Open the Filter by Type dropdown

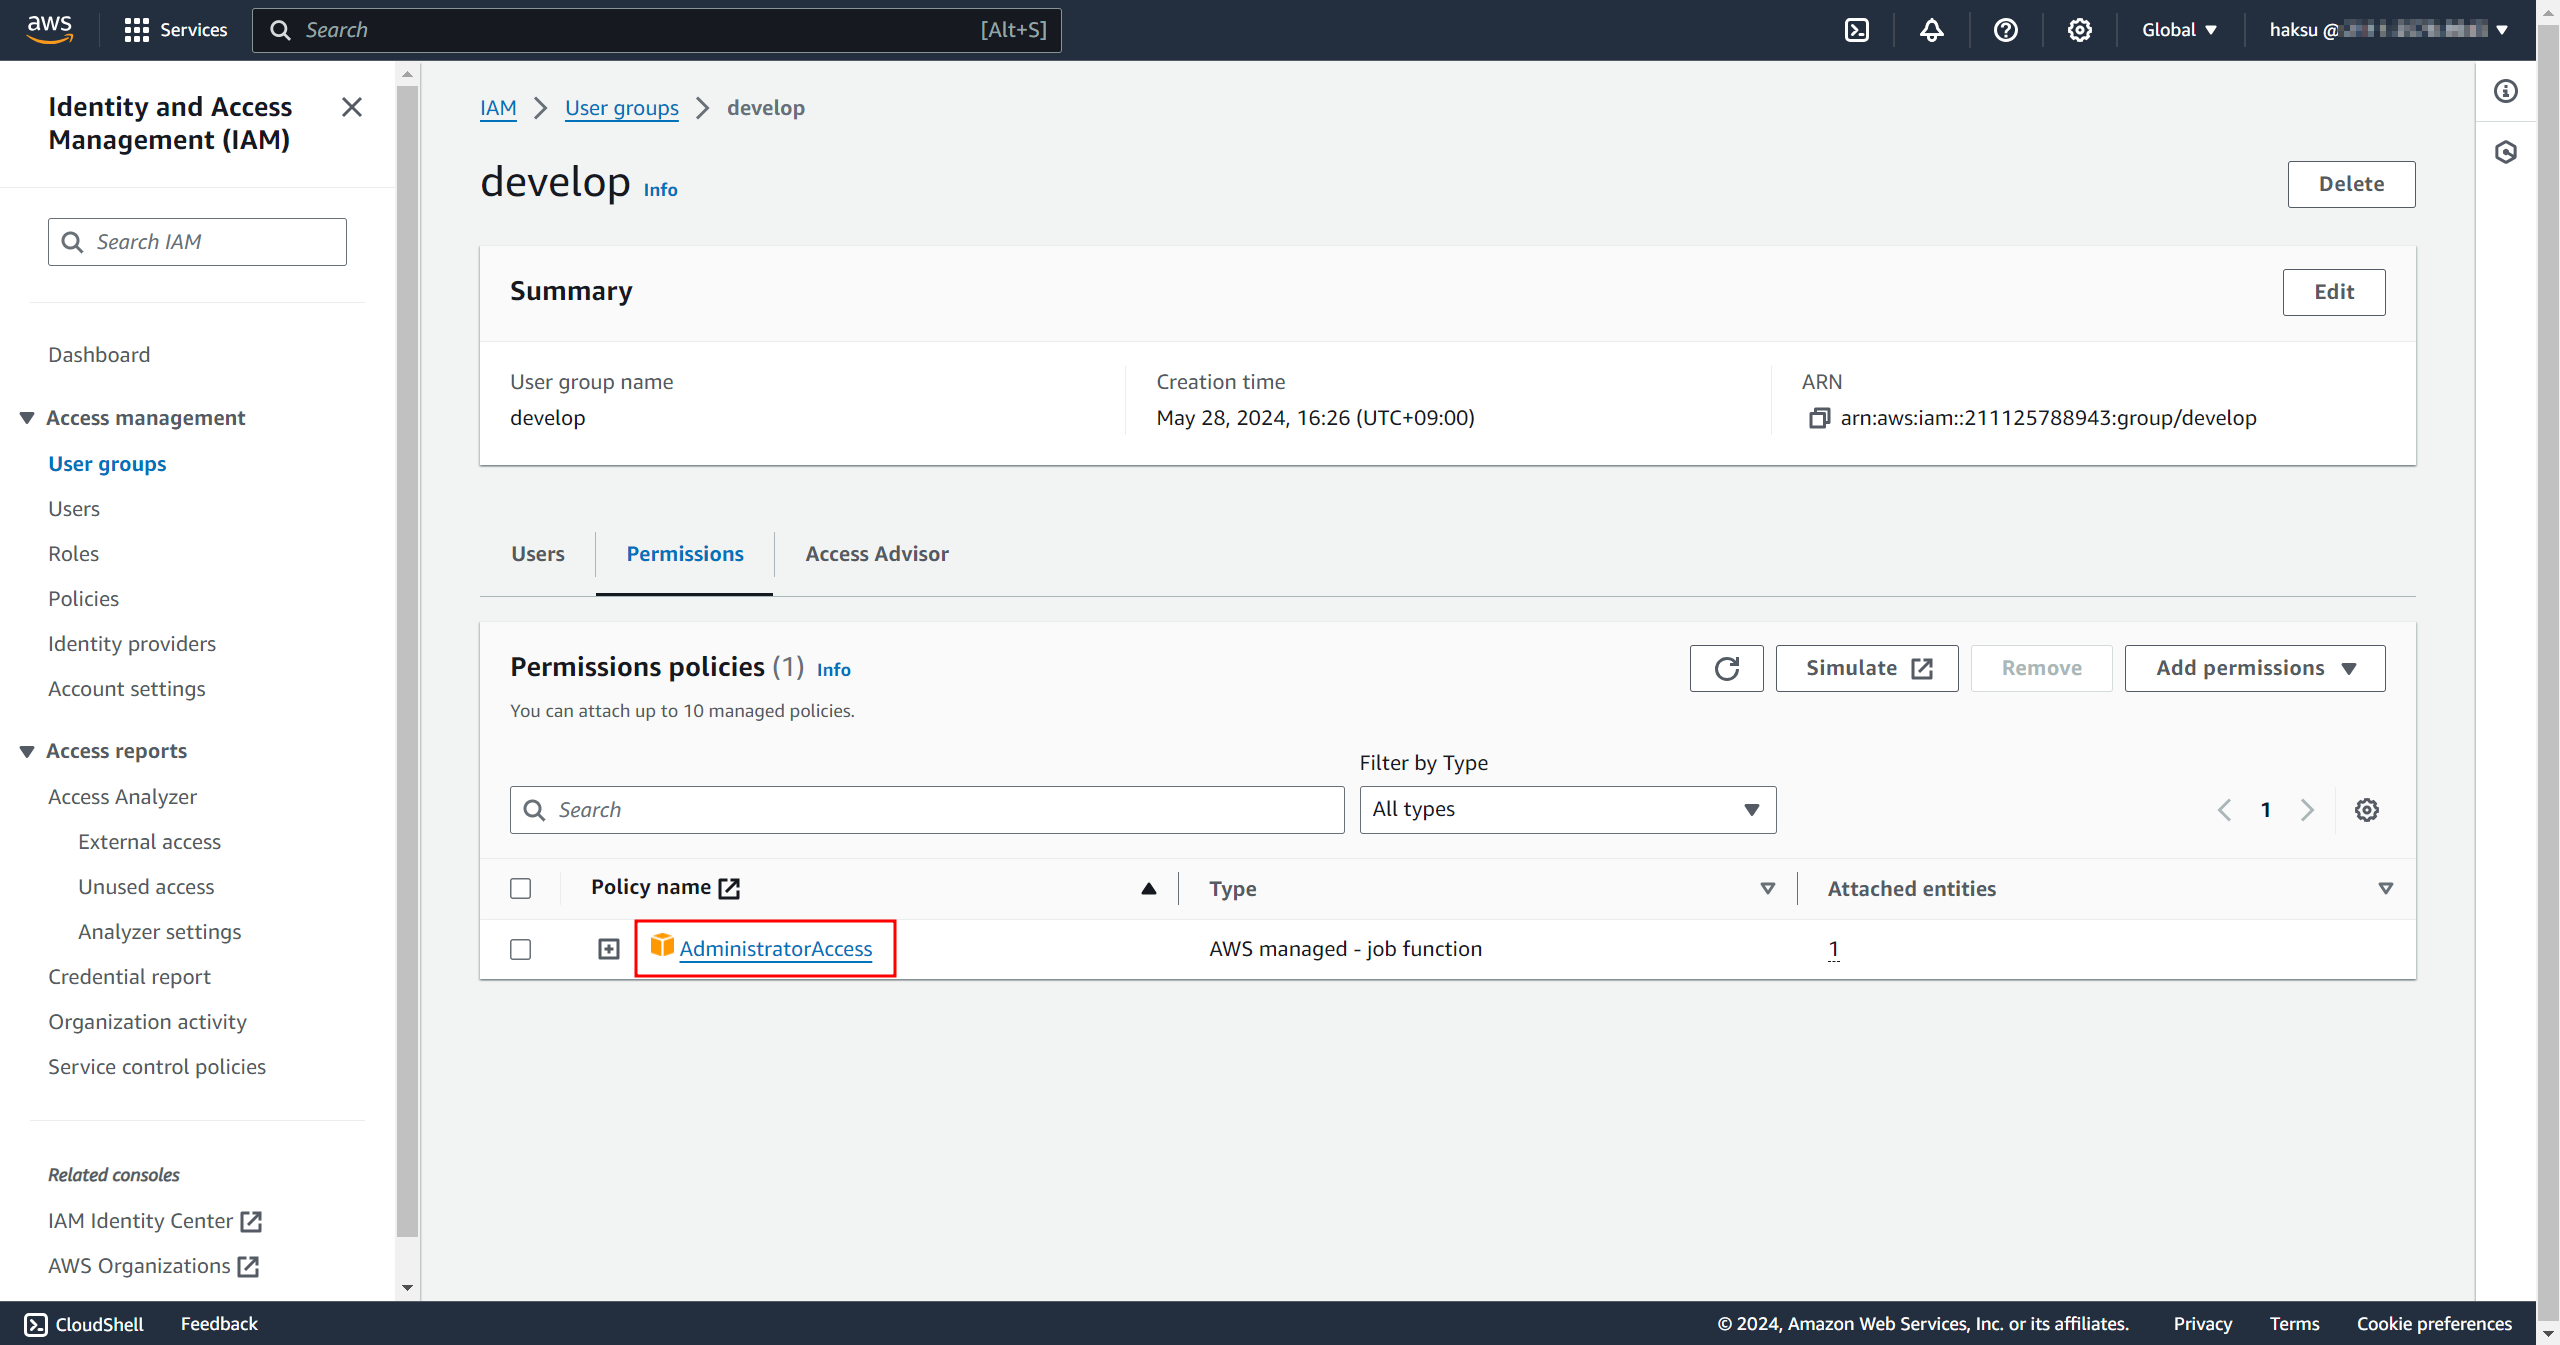pos(1567,810)
